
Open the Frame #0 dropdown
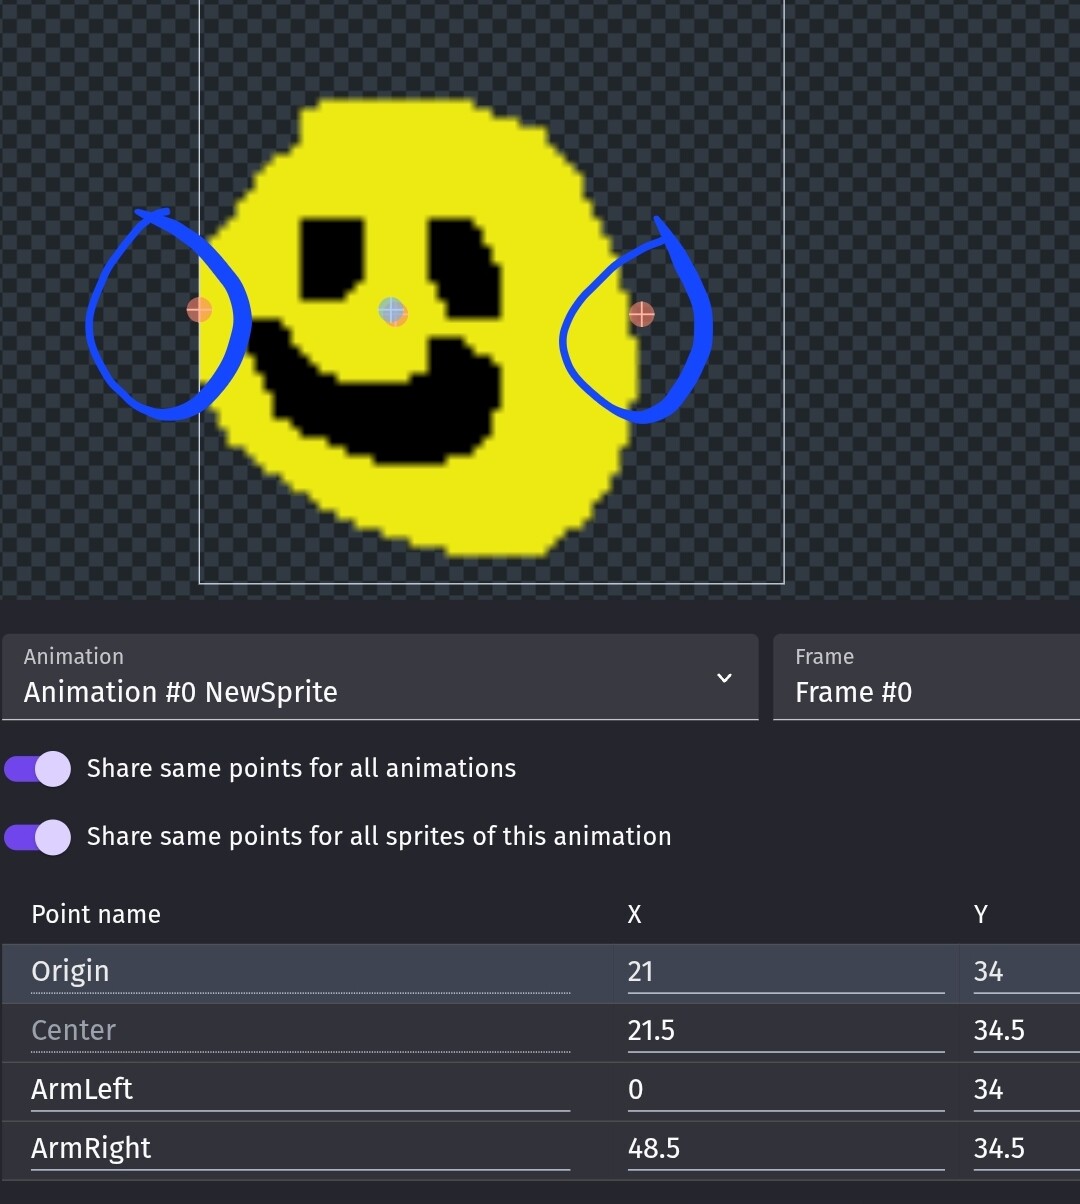(x=926, y=677)
